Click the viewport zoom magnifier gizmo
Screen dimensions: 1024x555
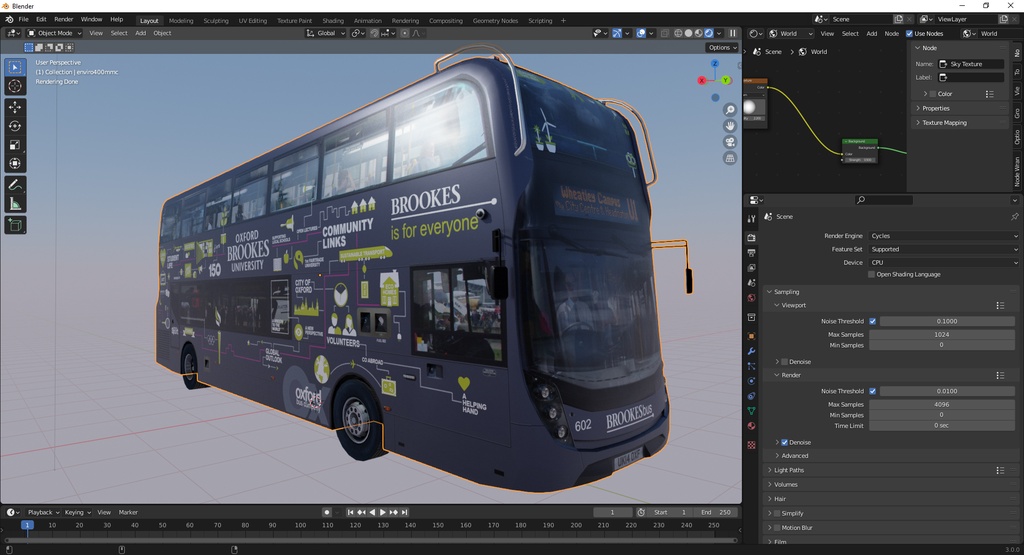click(x=730, y=109)
